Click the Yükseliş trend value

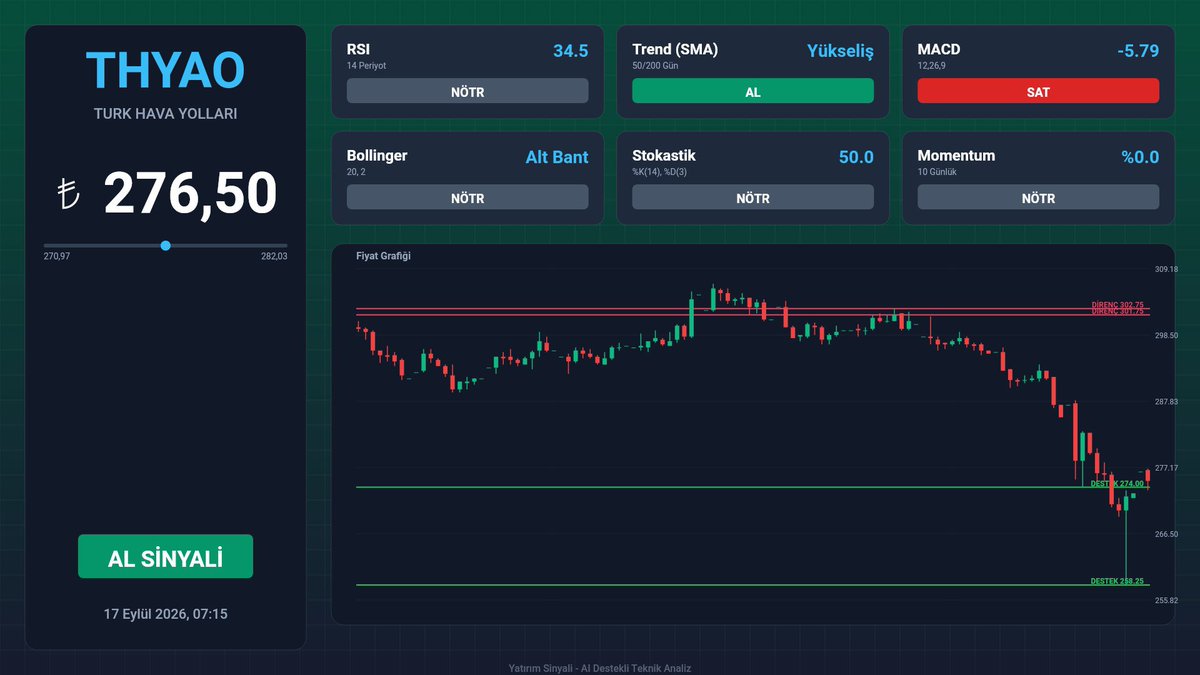tap(840, 50)
